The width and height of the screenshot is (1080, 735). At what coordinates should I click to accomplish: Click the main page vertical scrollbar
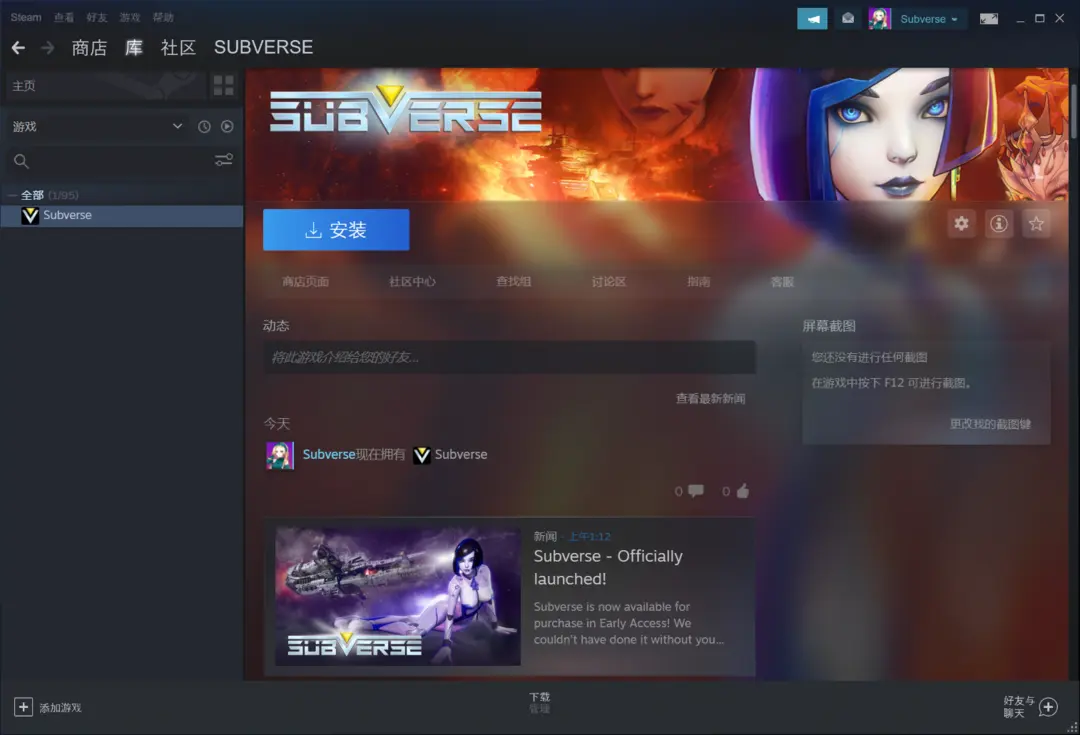1074,110
